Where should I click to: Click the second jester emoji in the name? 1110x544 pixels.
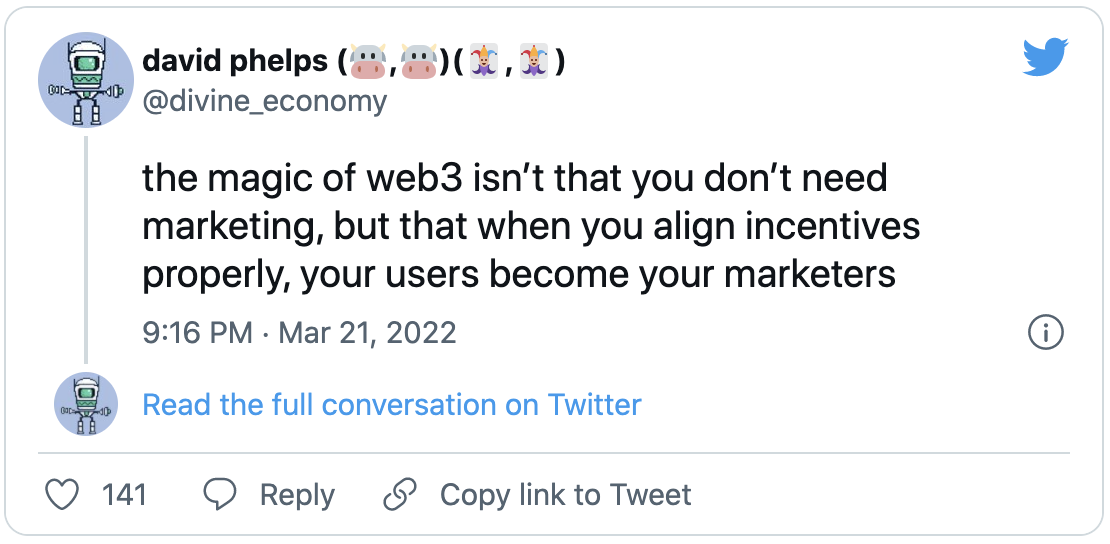click(537, 63)
